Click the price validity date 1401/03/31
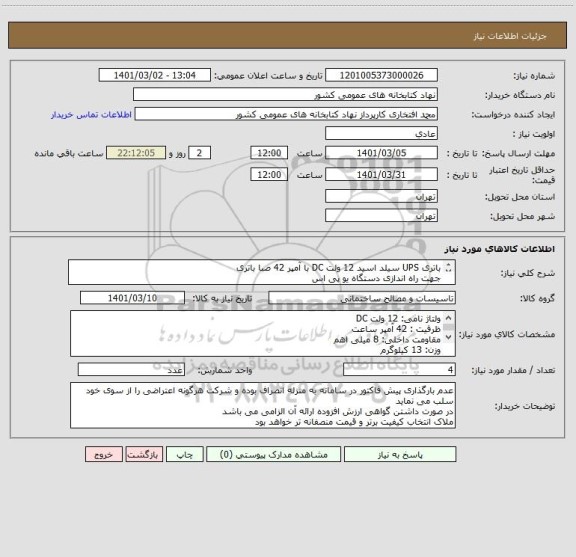Image resolution: width=576 pixels, height=557 pixels. point(381,175)
